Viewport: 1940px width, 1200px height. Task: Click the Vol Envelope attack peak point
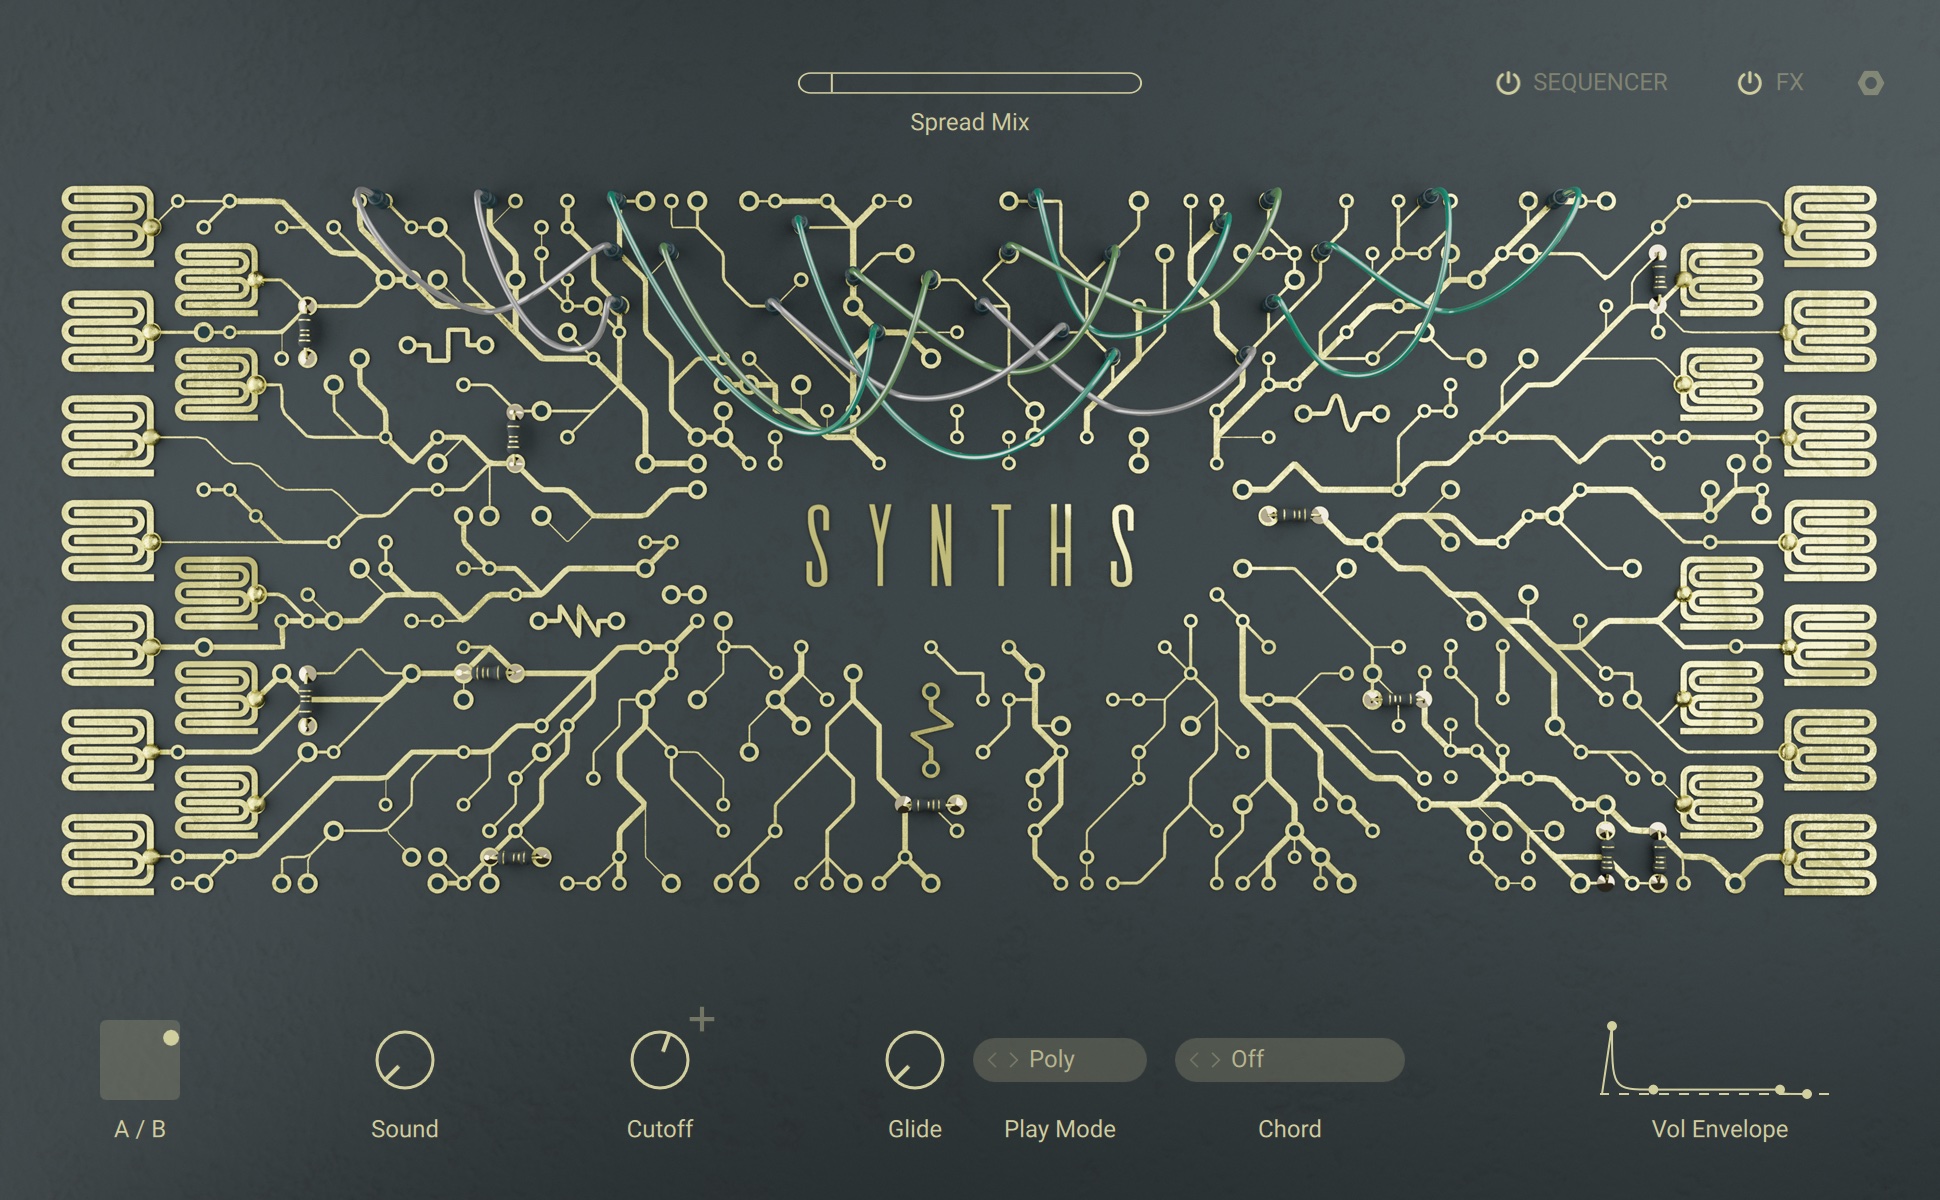[1611, 1026]
